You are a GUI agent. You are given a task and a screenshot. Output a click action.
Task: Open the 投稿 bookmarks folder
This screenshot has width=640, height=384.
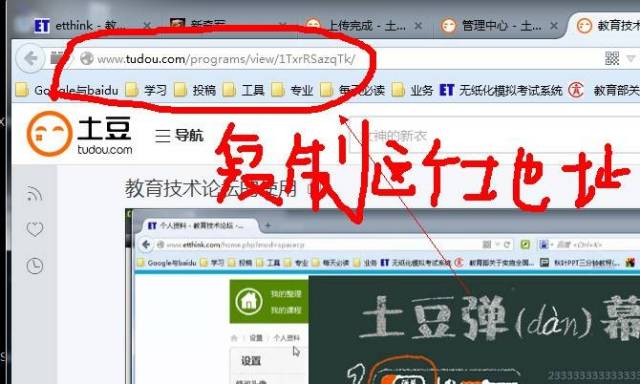pos(195,90)
